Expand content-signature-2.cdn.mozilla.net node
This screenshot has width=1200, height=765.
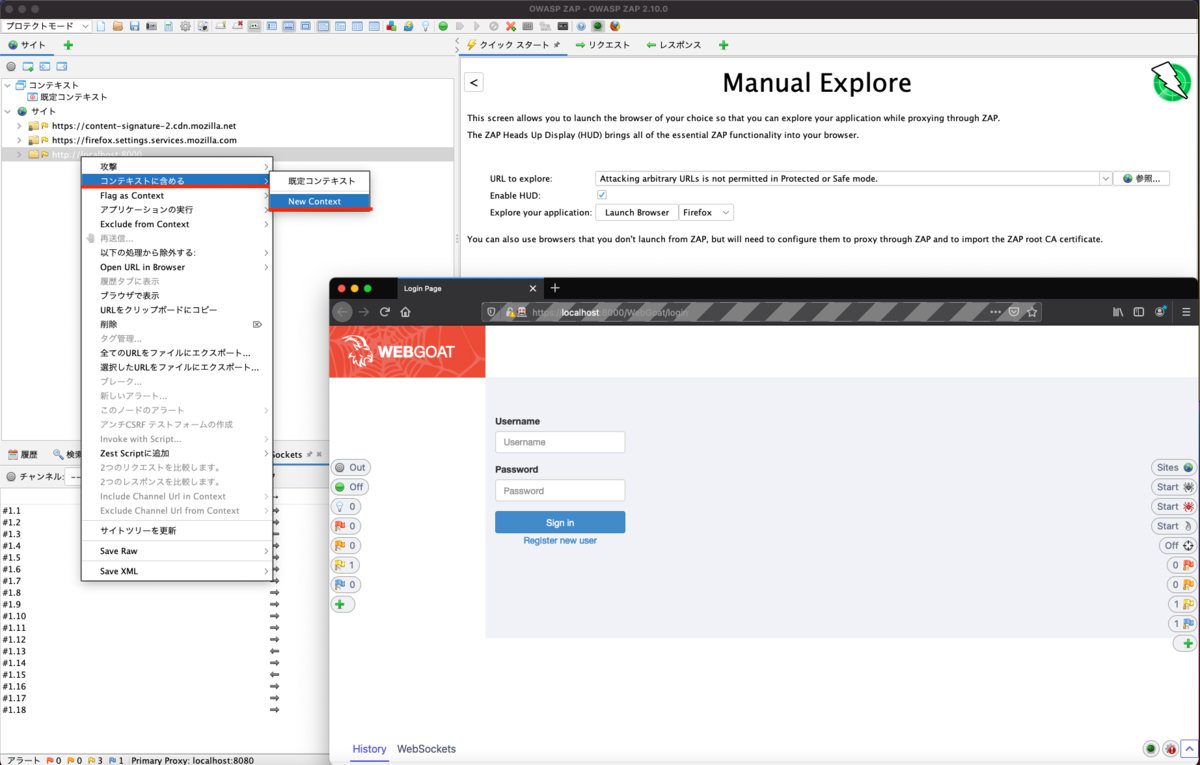tap(19, 126)
